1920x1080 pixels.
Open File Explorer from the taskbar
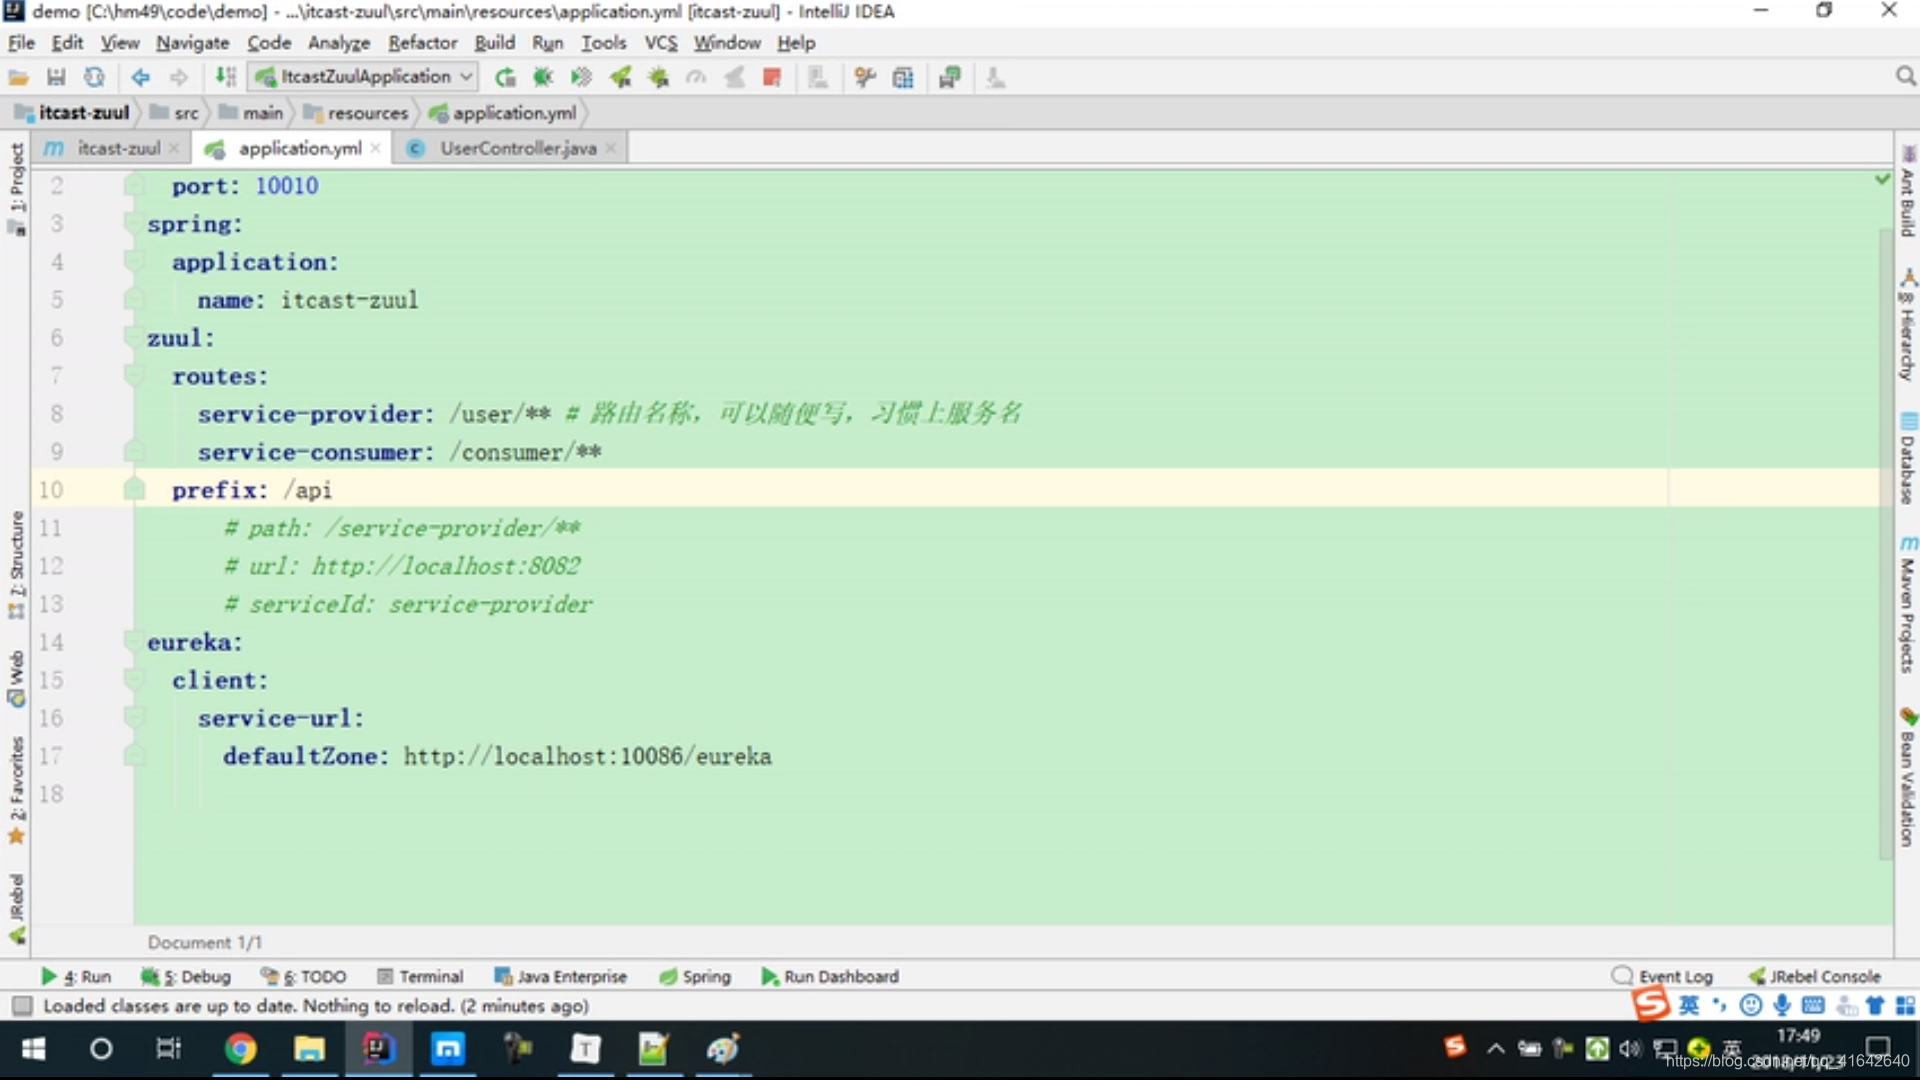tap(309, 1049)
